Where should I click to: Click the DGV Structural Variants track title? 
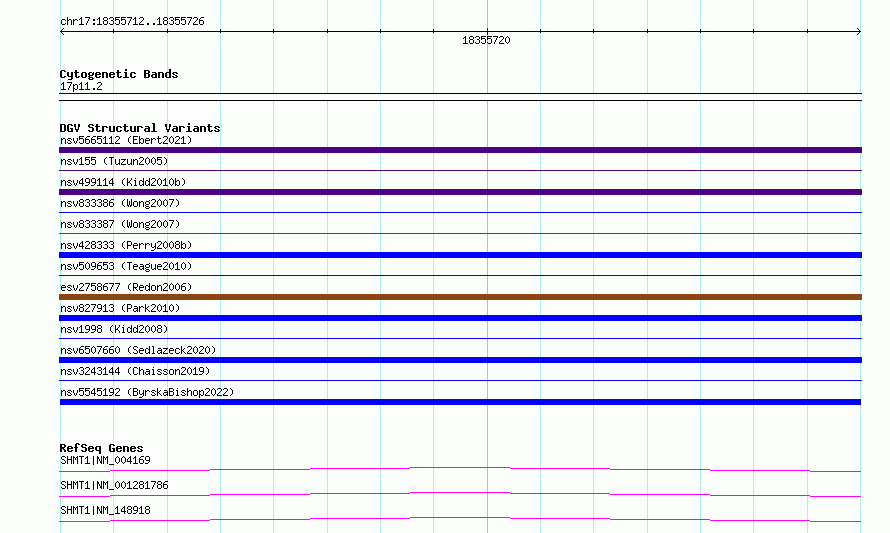tap(140, 128)
